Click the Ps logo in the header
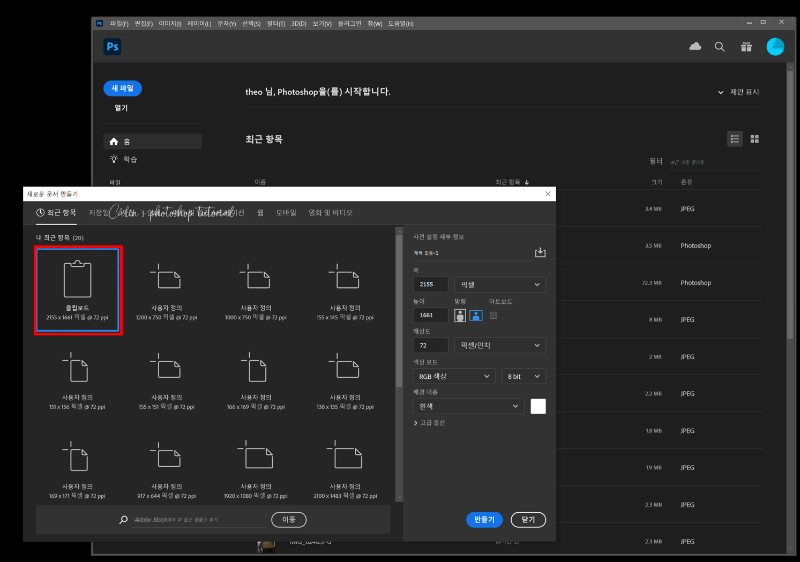 pyautogui.click(x=112, y=46)
